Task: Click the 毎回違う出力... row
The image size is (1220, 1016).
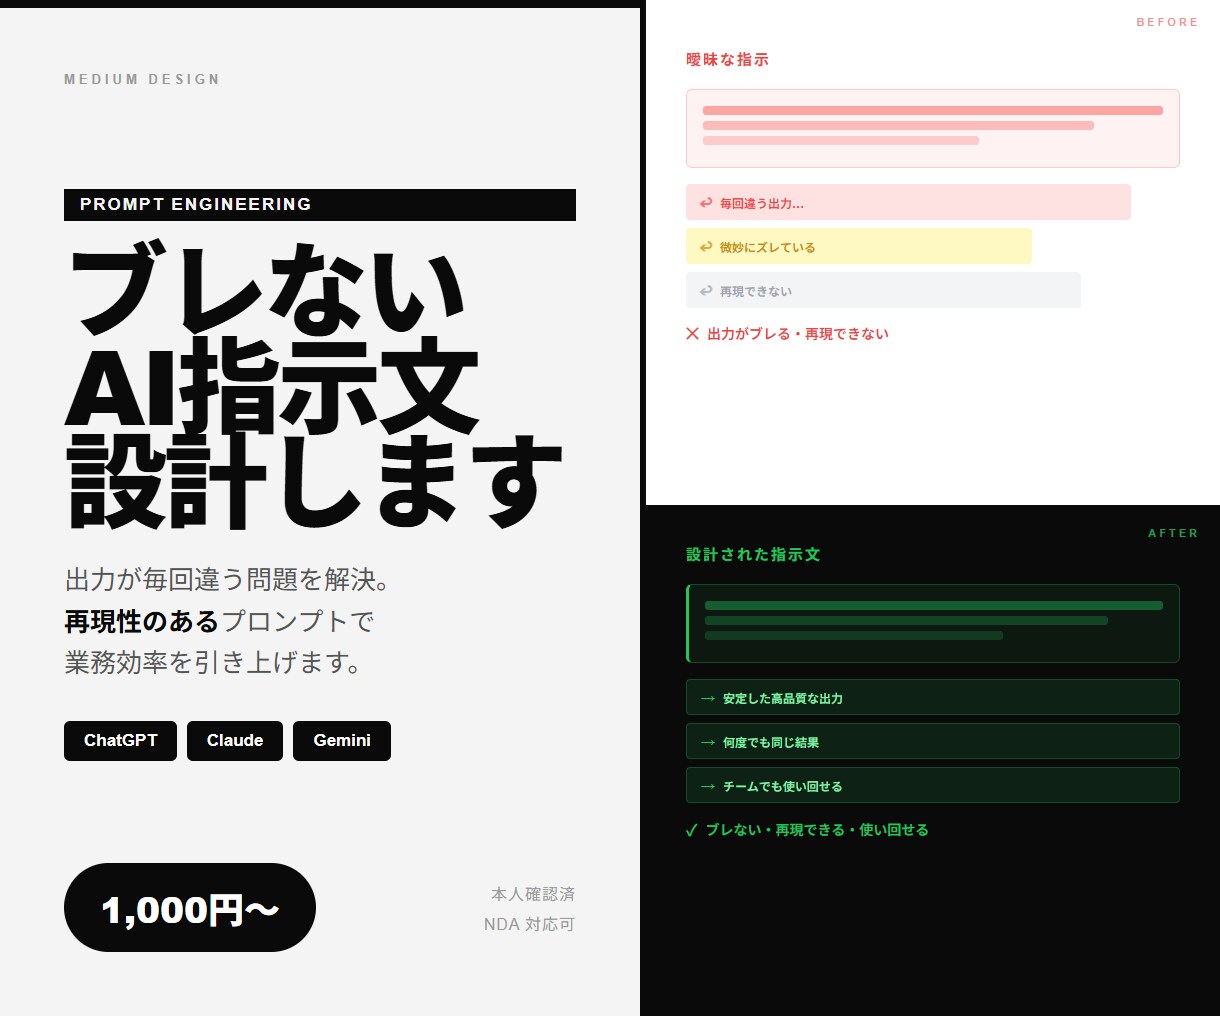Action: [908, 202]
